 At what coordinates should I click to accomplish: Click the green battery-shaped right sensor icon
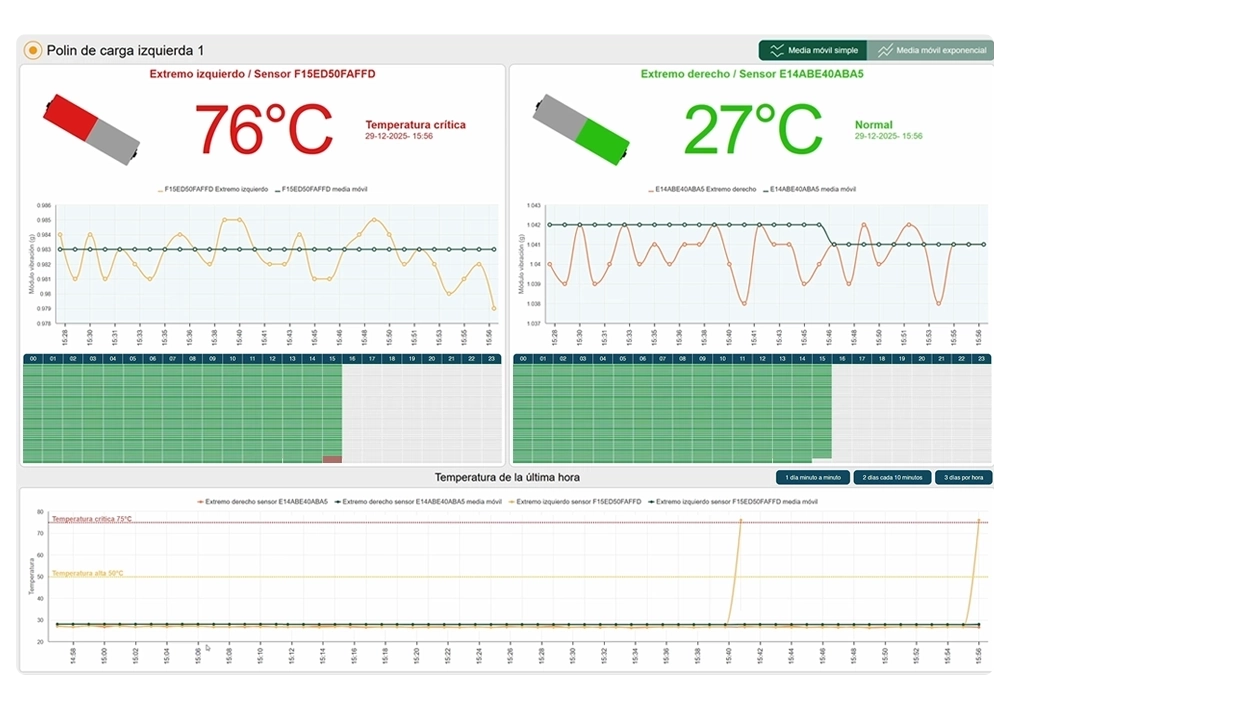point(581,128)
